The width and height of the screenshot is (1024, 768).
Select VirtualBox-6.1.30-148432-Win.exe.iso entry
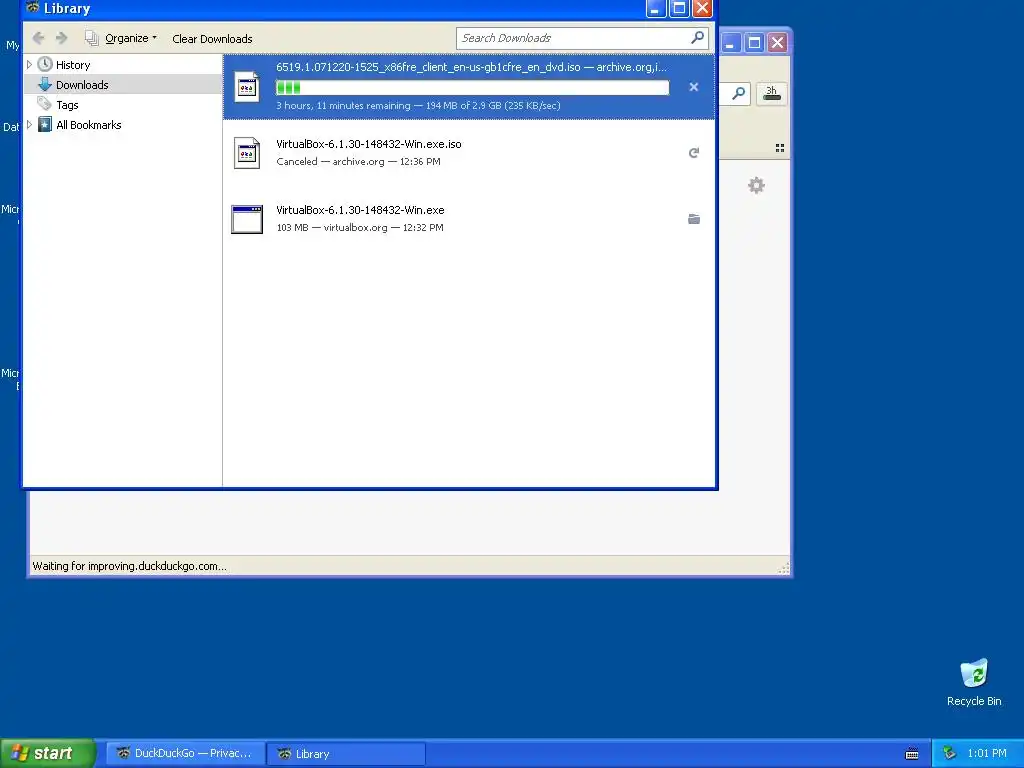pos(469,153)
